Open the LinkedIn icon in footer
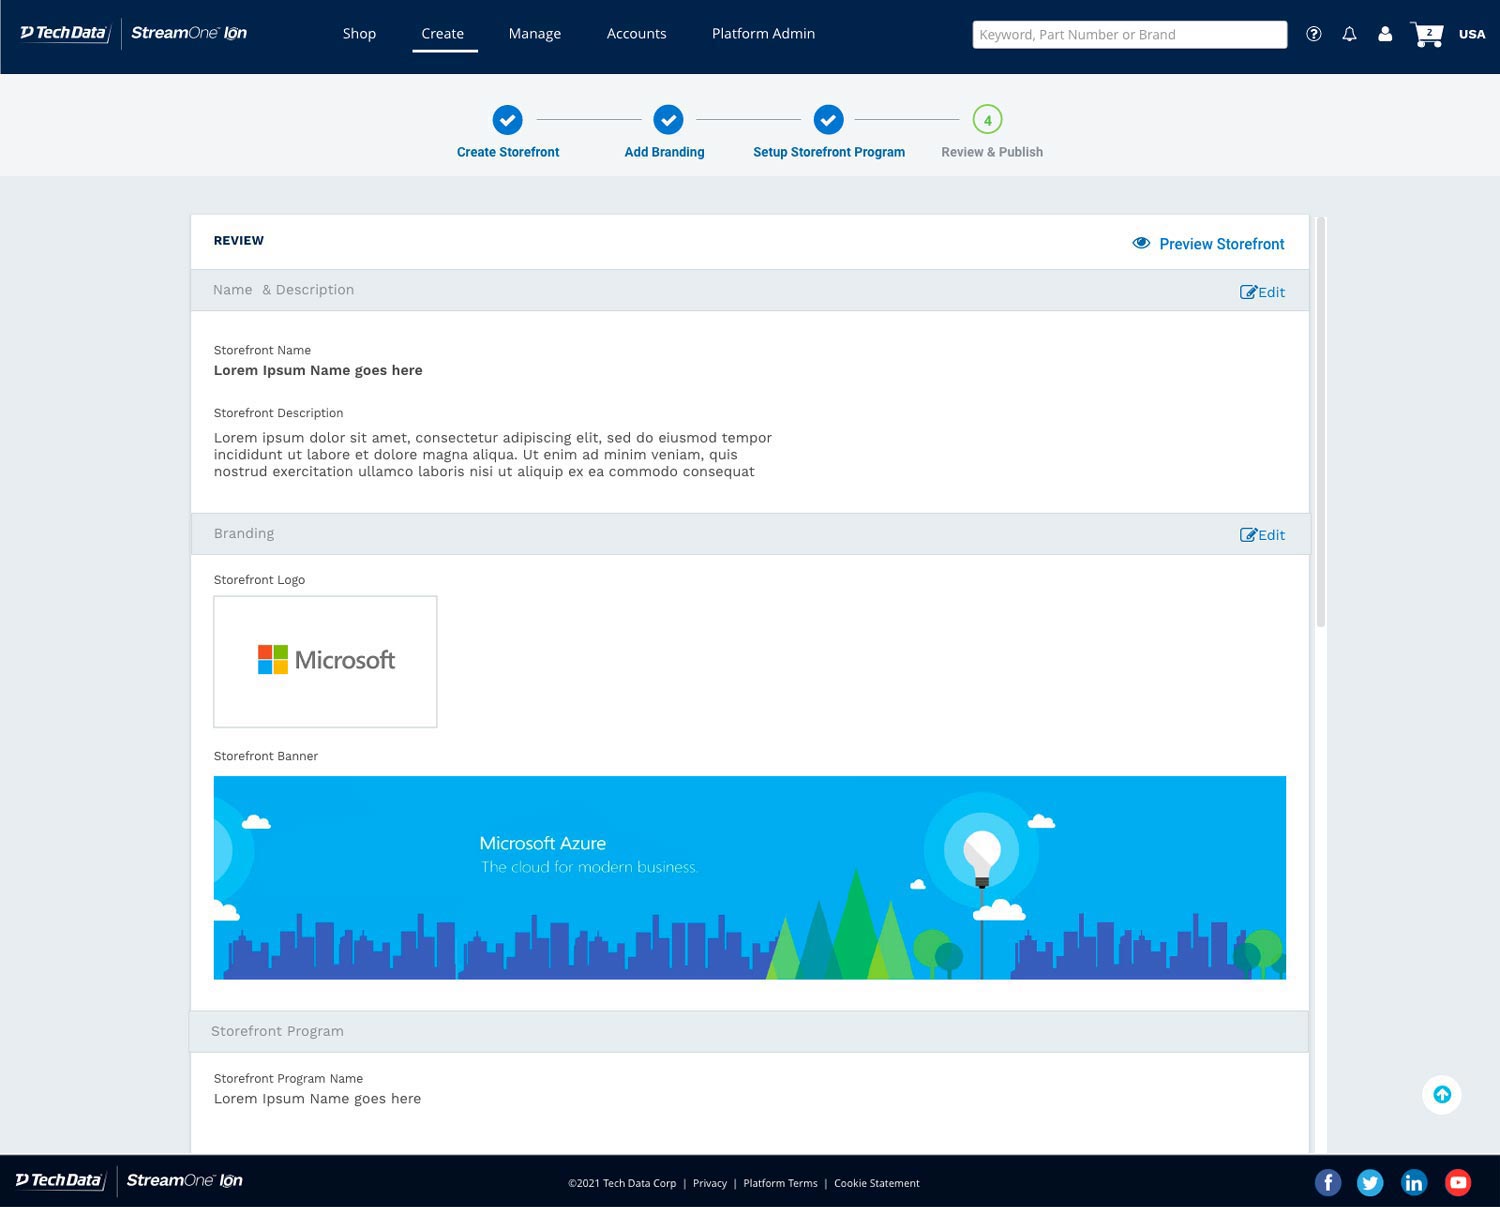Image resolution: width=1500 pixels, height=1207 pixels. [1414, 1183]
